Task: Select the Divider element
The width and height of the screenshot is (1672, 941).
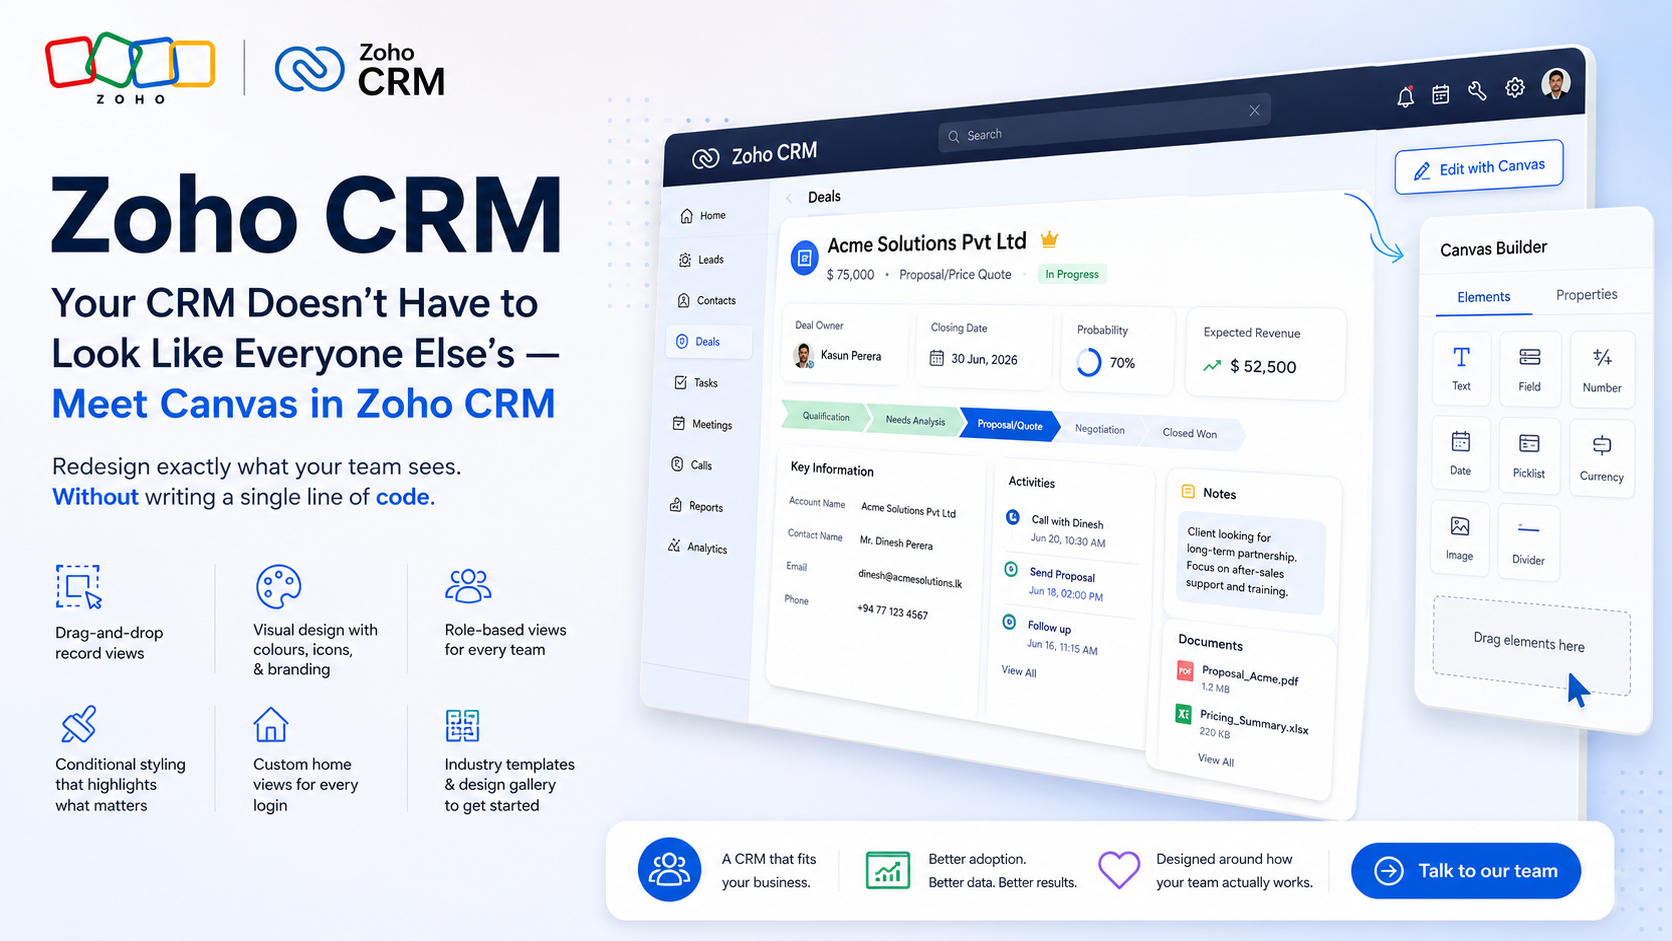Action: click(x=1528, y=541)
